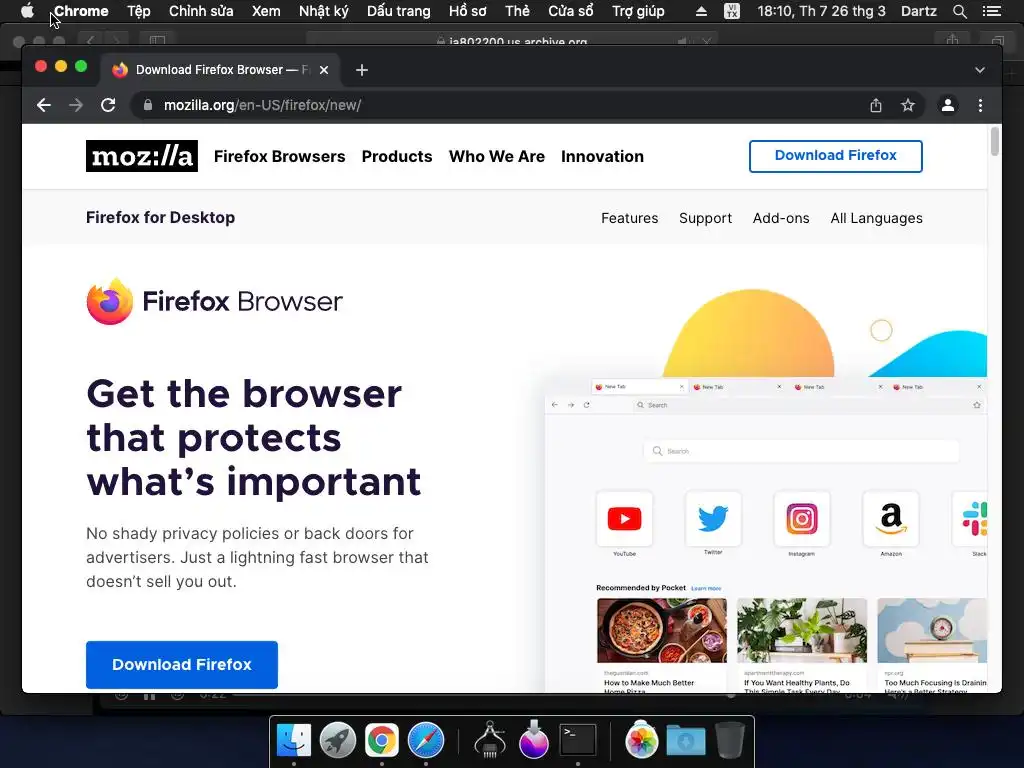Open the Nhật ký menu
This screenshot has height=768, width=1024.
[x=323, y=11]
